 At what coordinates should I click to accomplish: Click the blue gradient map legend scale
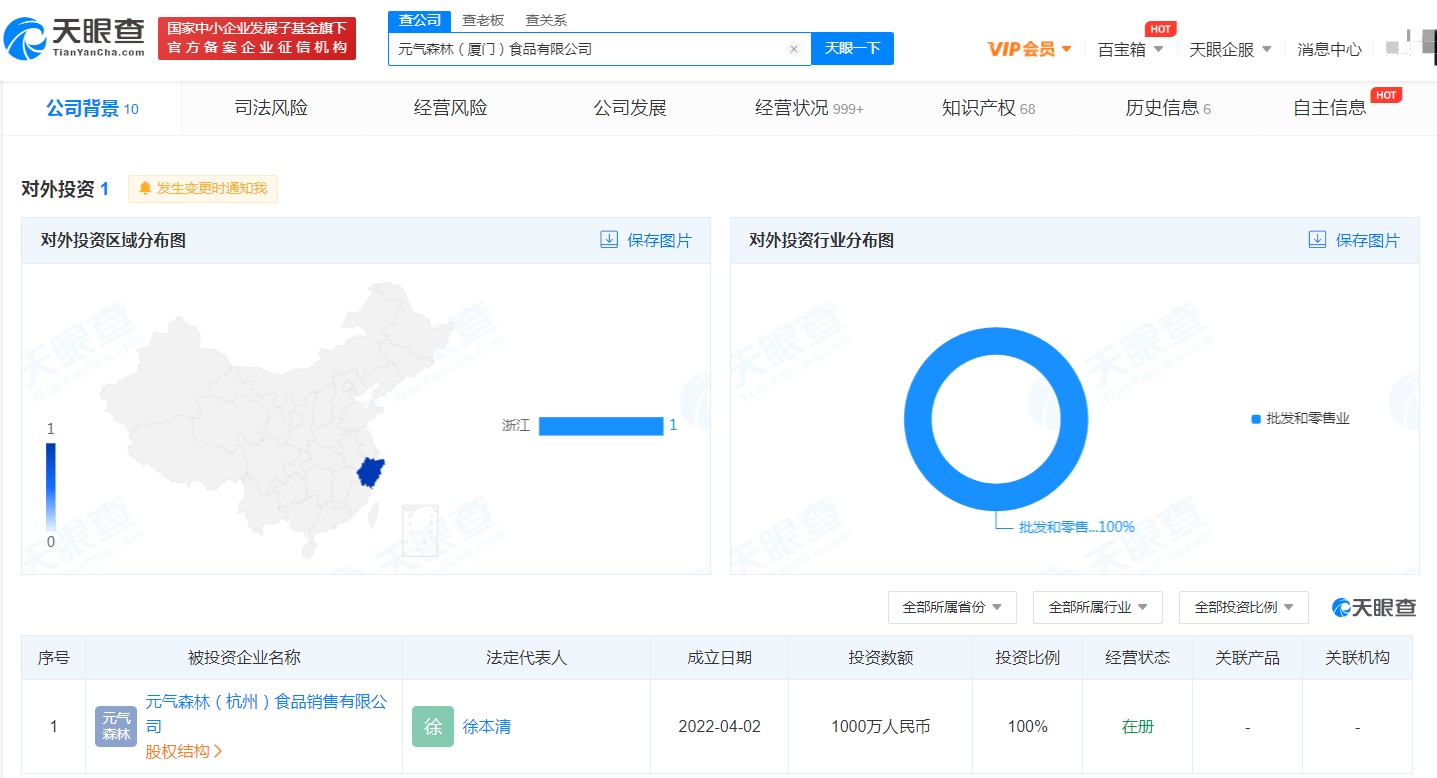click(51, 487)
